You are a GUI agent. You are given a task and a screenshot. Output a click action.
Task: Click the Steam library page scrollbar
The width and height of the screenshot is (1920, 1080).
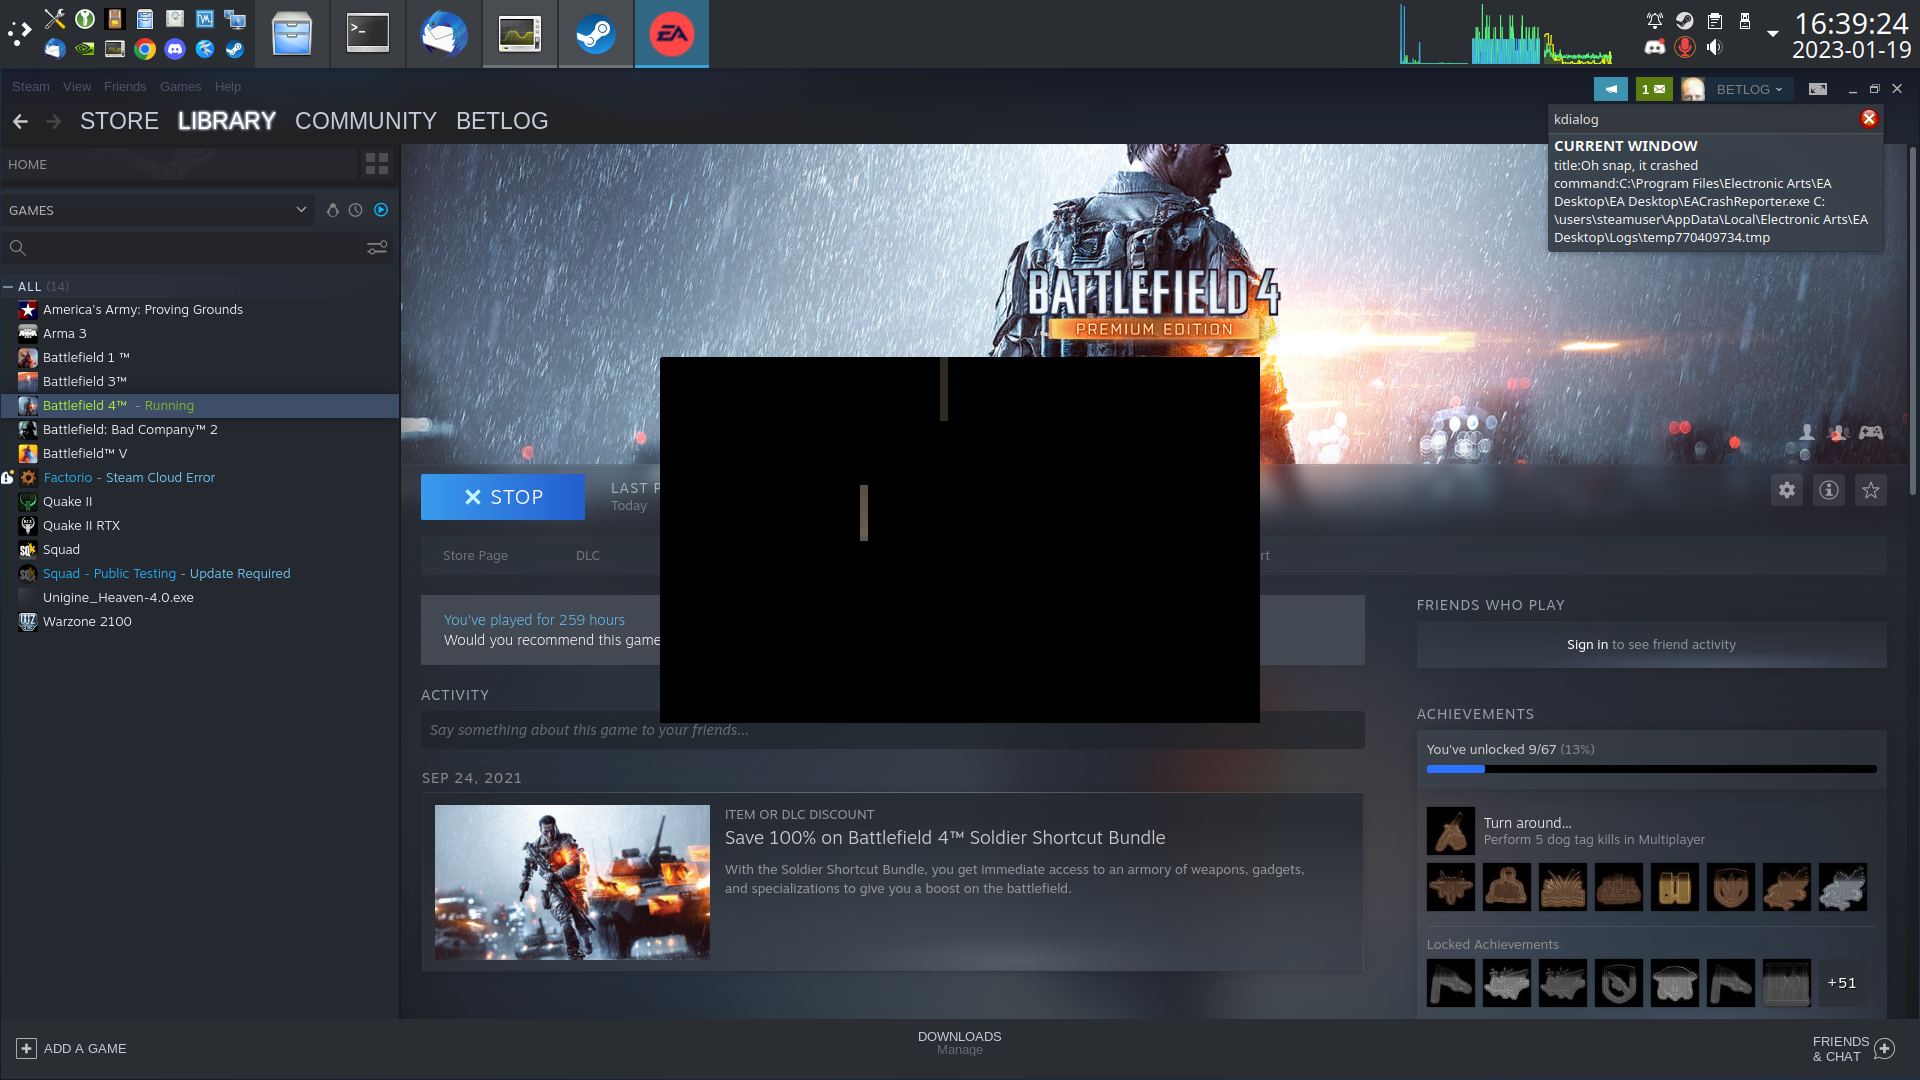1913,320
